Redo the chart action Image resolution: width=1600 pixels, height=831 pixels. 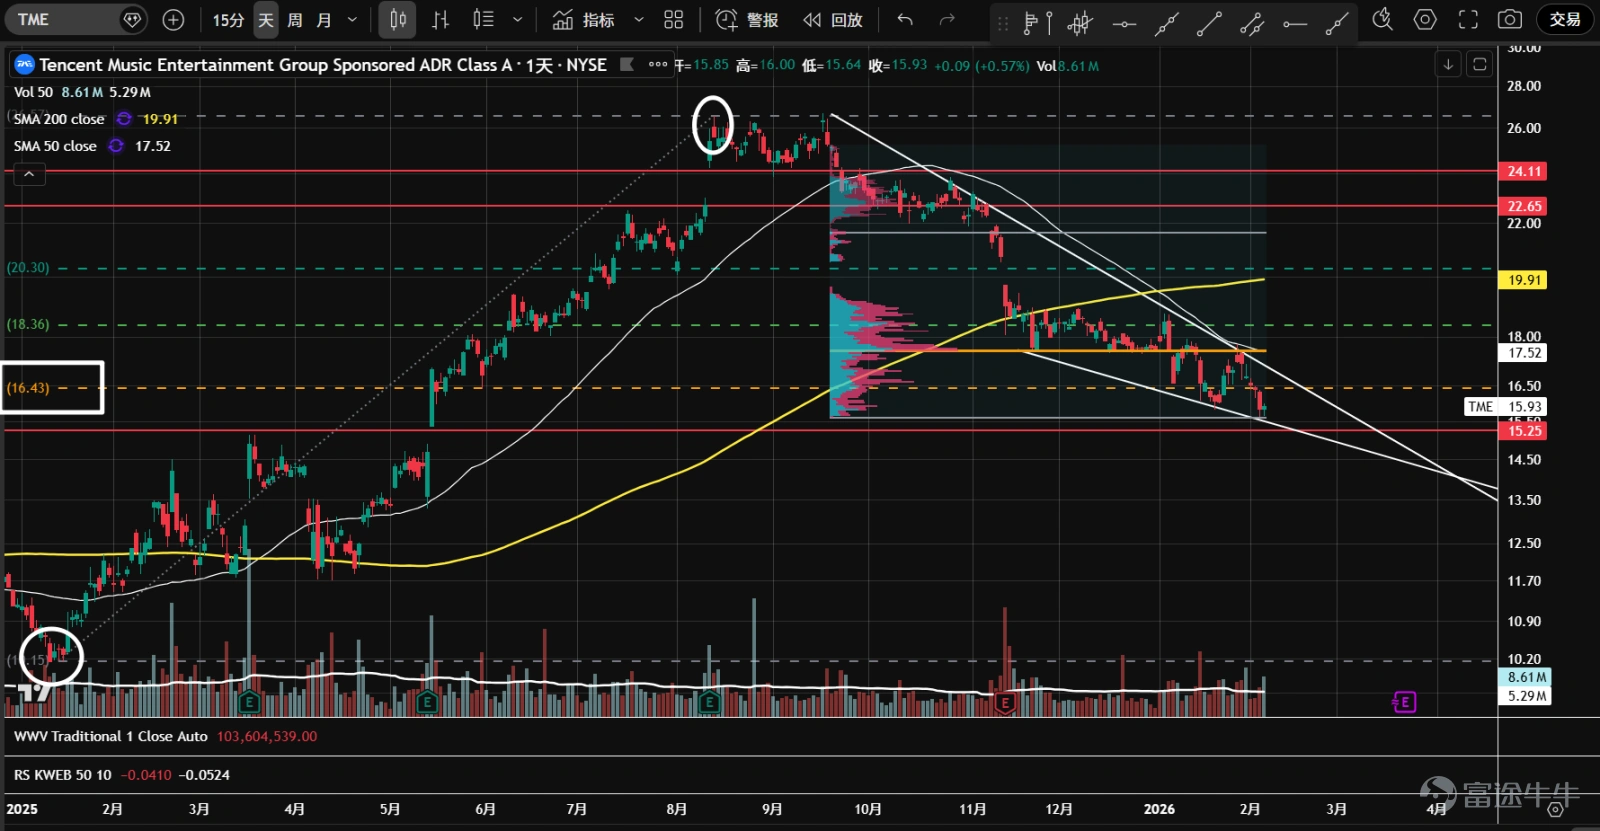947,19
